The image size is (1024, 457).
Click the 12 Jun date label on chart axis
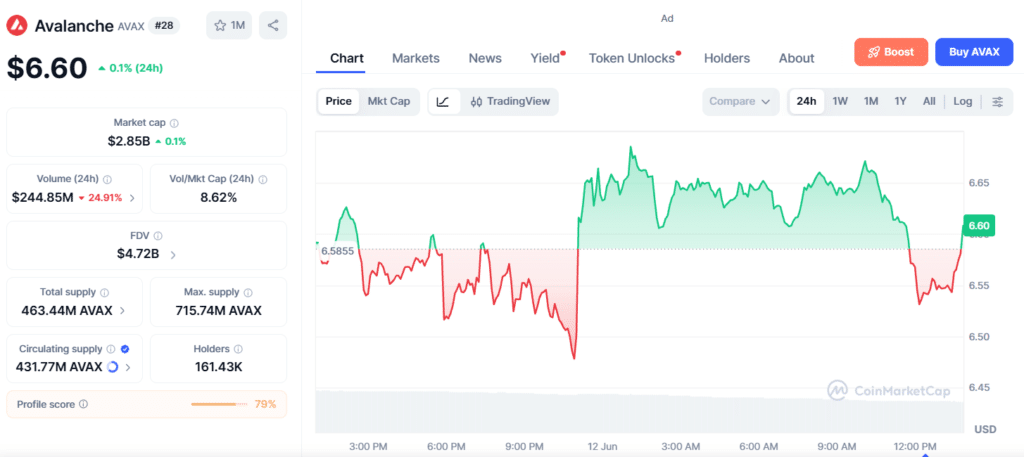click(x=602, y=447)
